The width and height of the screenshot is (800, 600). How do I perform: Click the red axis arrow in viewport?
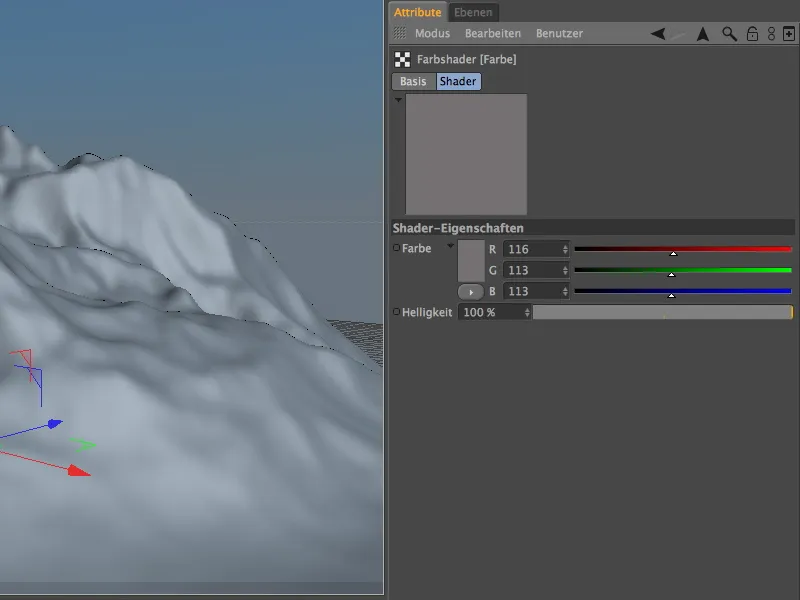[79, 470]
